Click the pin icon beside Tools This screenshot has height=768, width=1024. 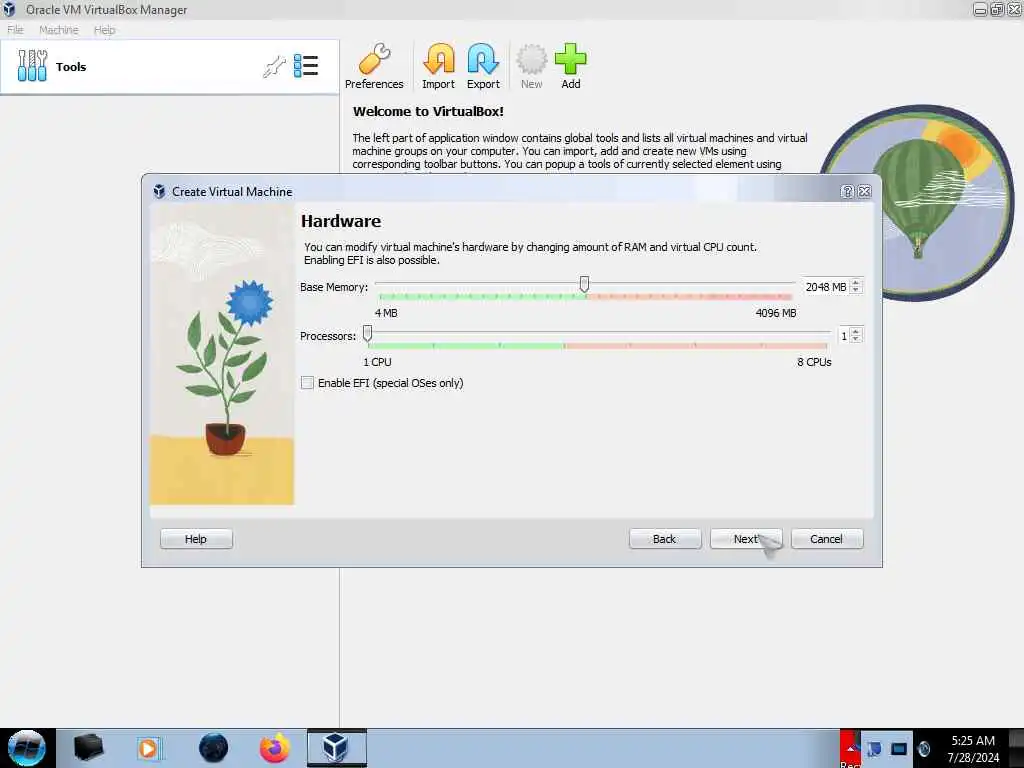274,67
